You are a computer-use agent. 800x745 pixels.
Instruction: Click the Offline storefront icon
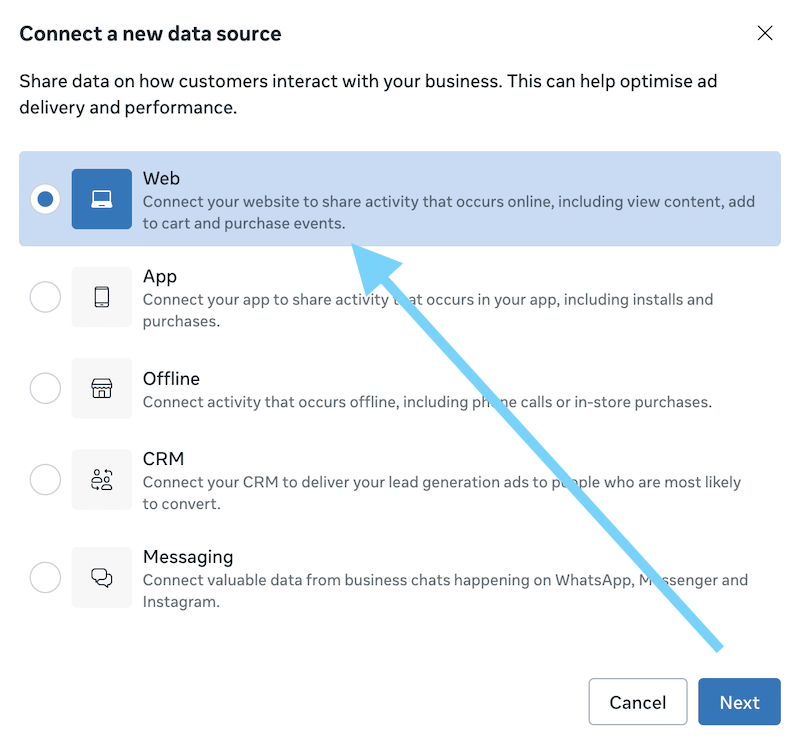click(102, 388)
